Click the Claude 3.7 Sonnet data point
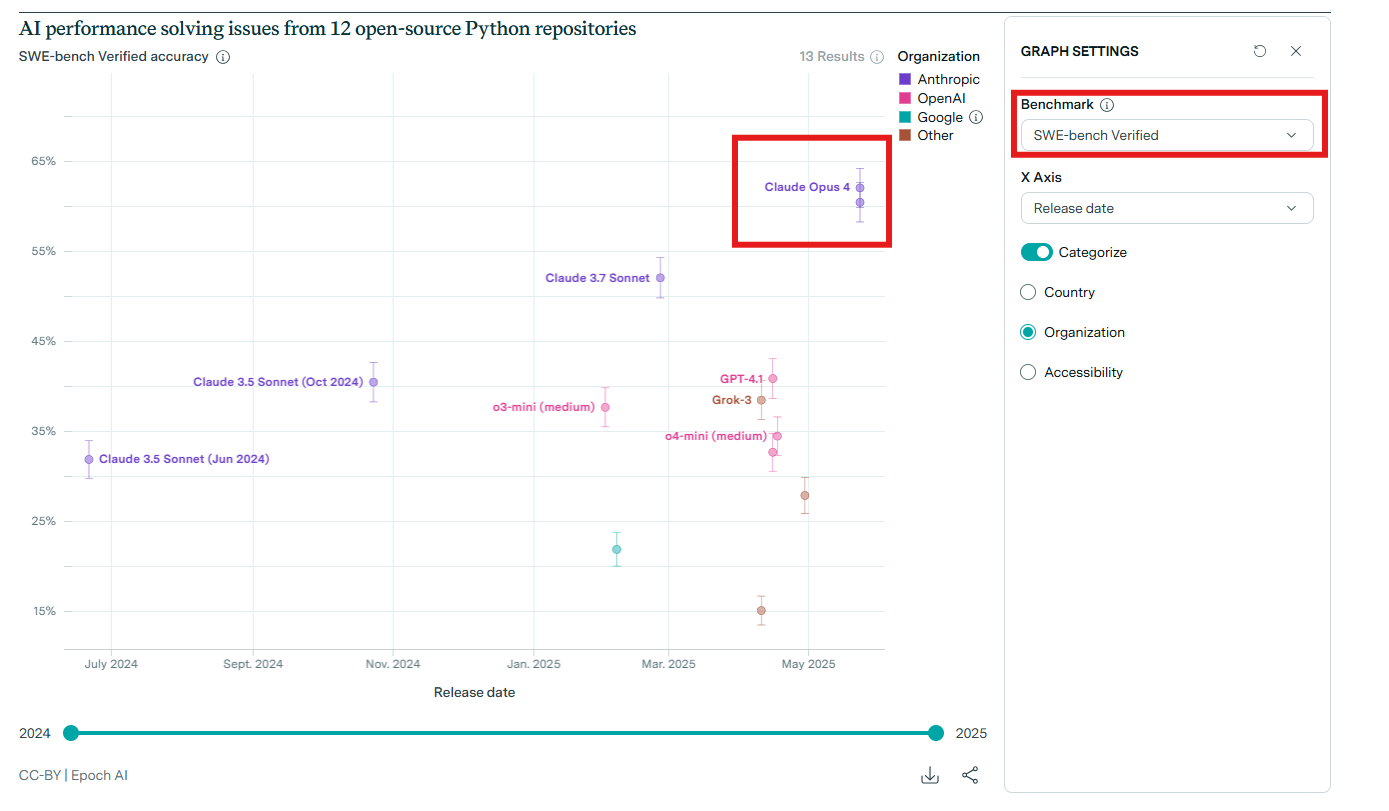1389x811 pixels. (660, 278)
